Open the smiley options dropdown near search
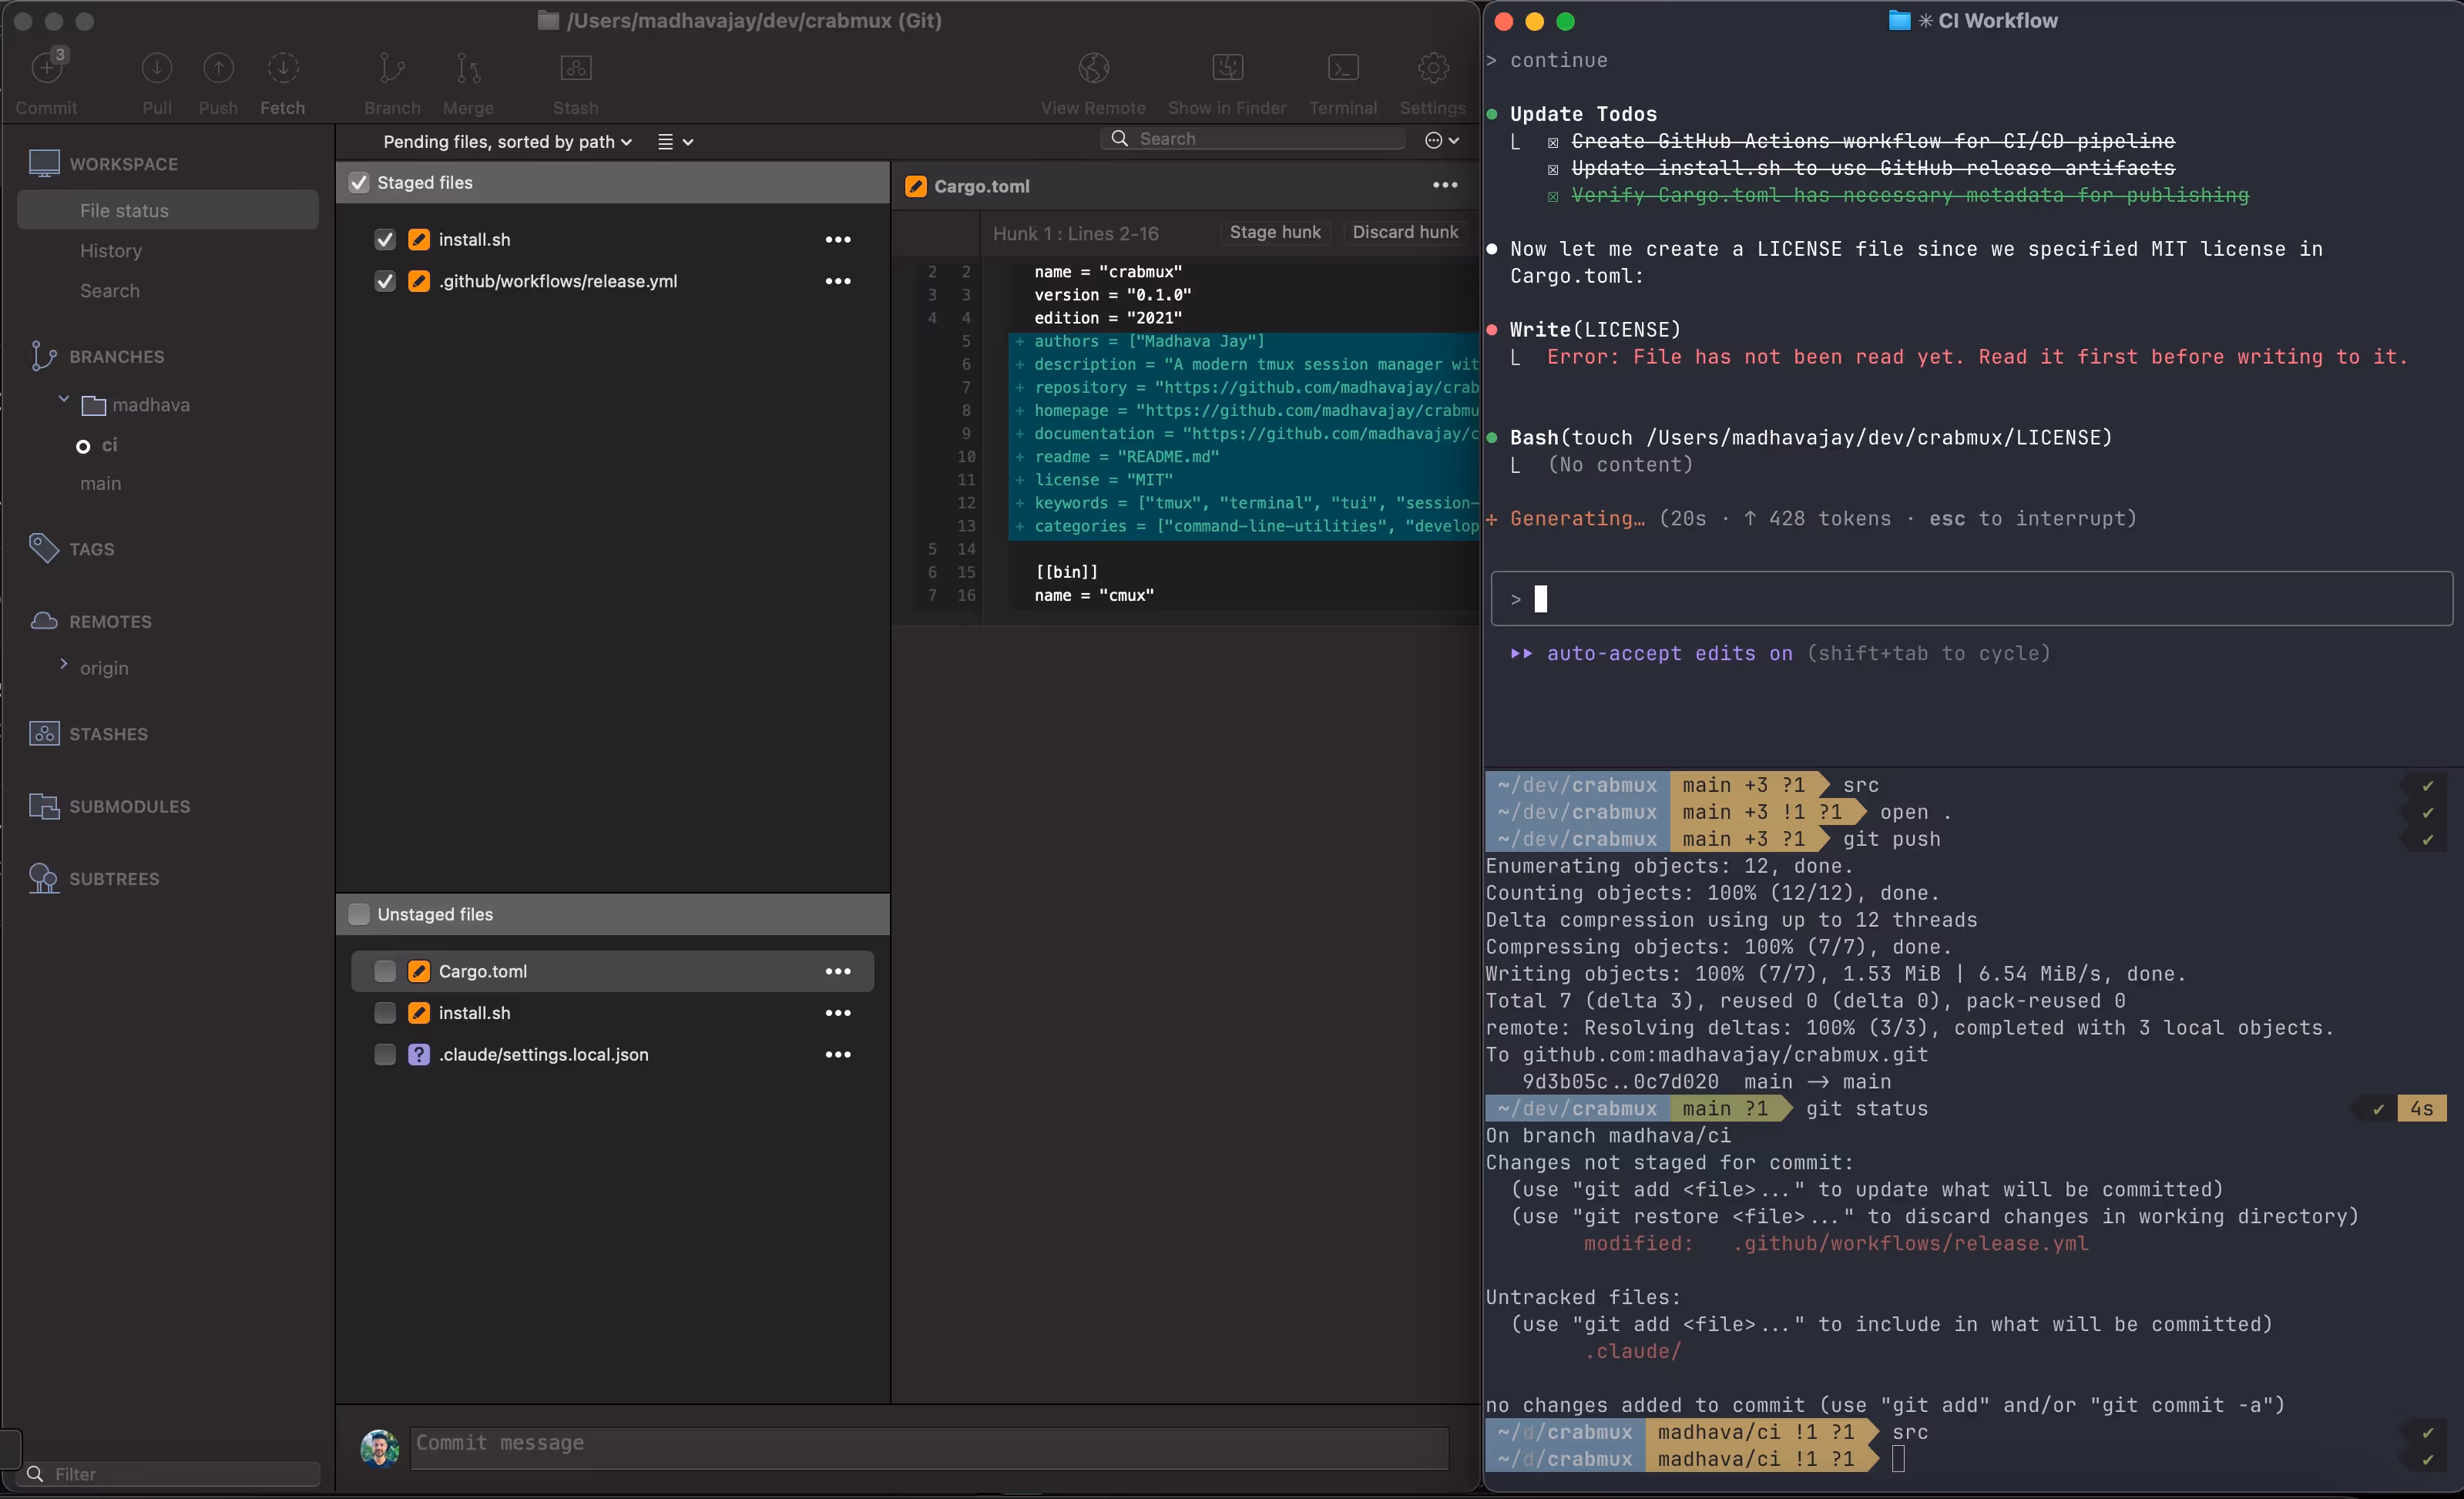The height and width of the screenshot is (1499, 2464). tap(1441, 140)
